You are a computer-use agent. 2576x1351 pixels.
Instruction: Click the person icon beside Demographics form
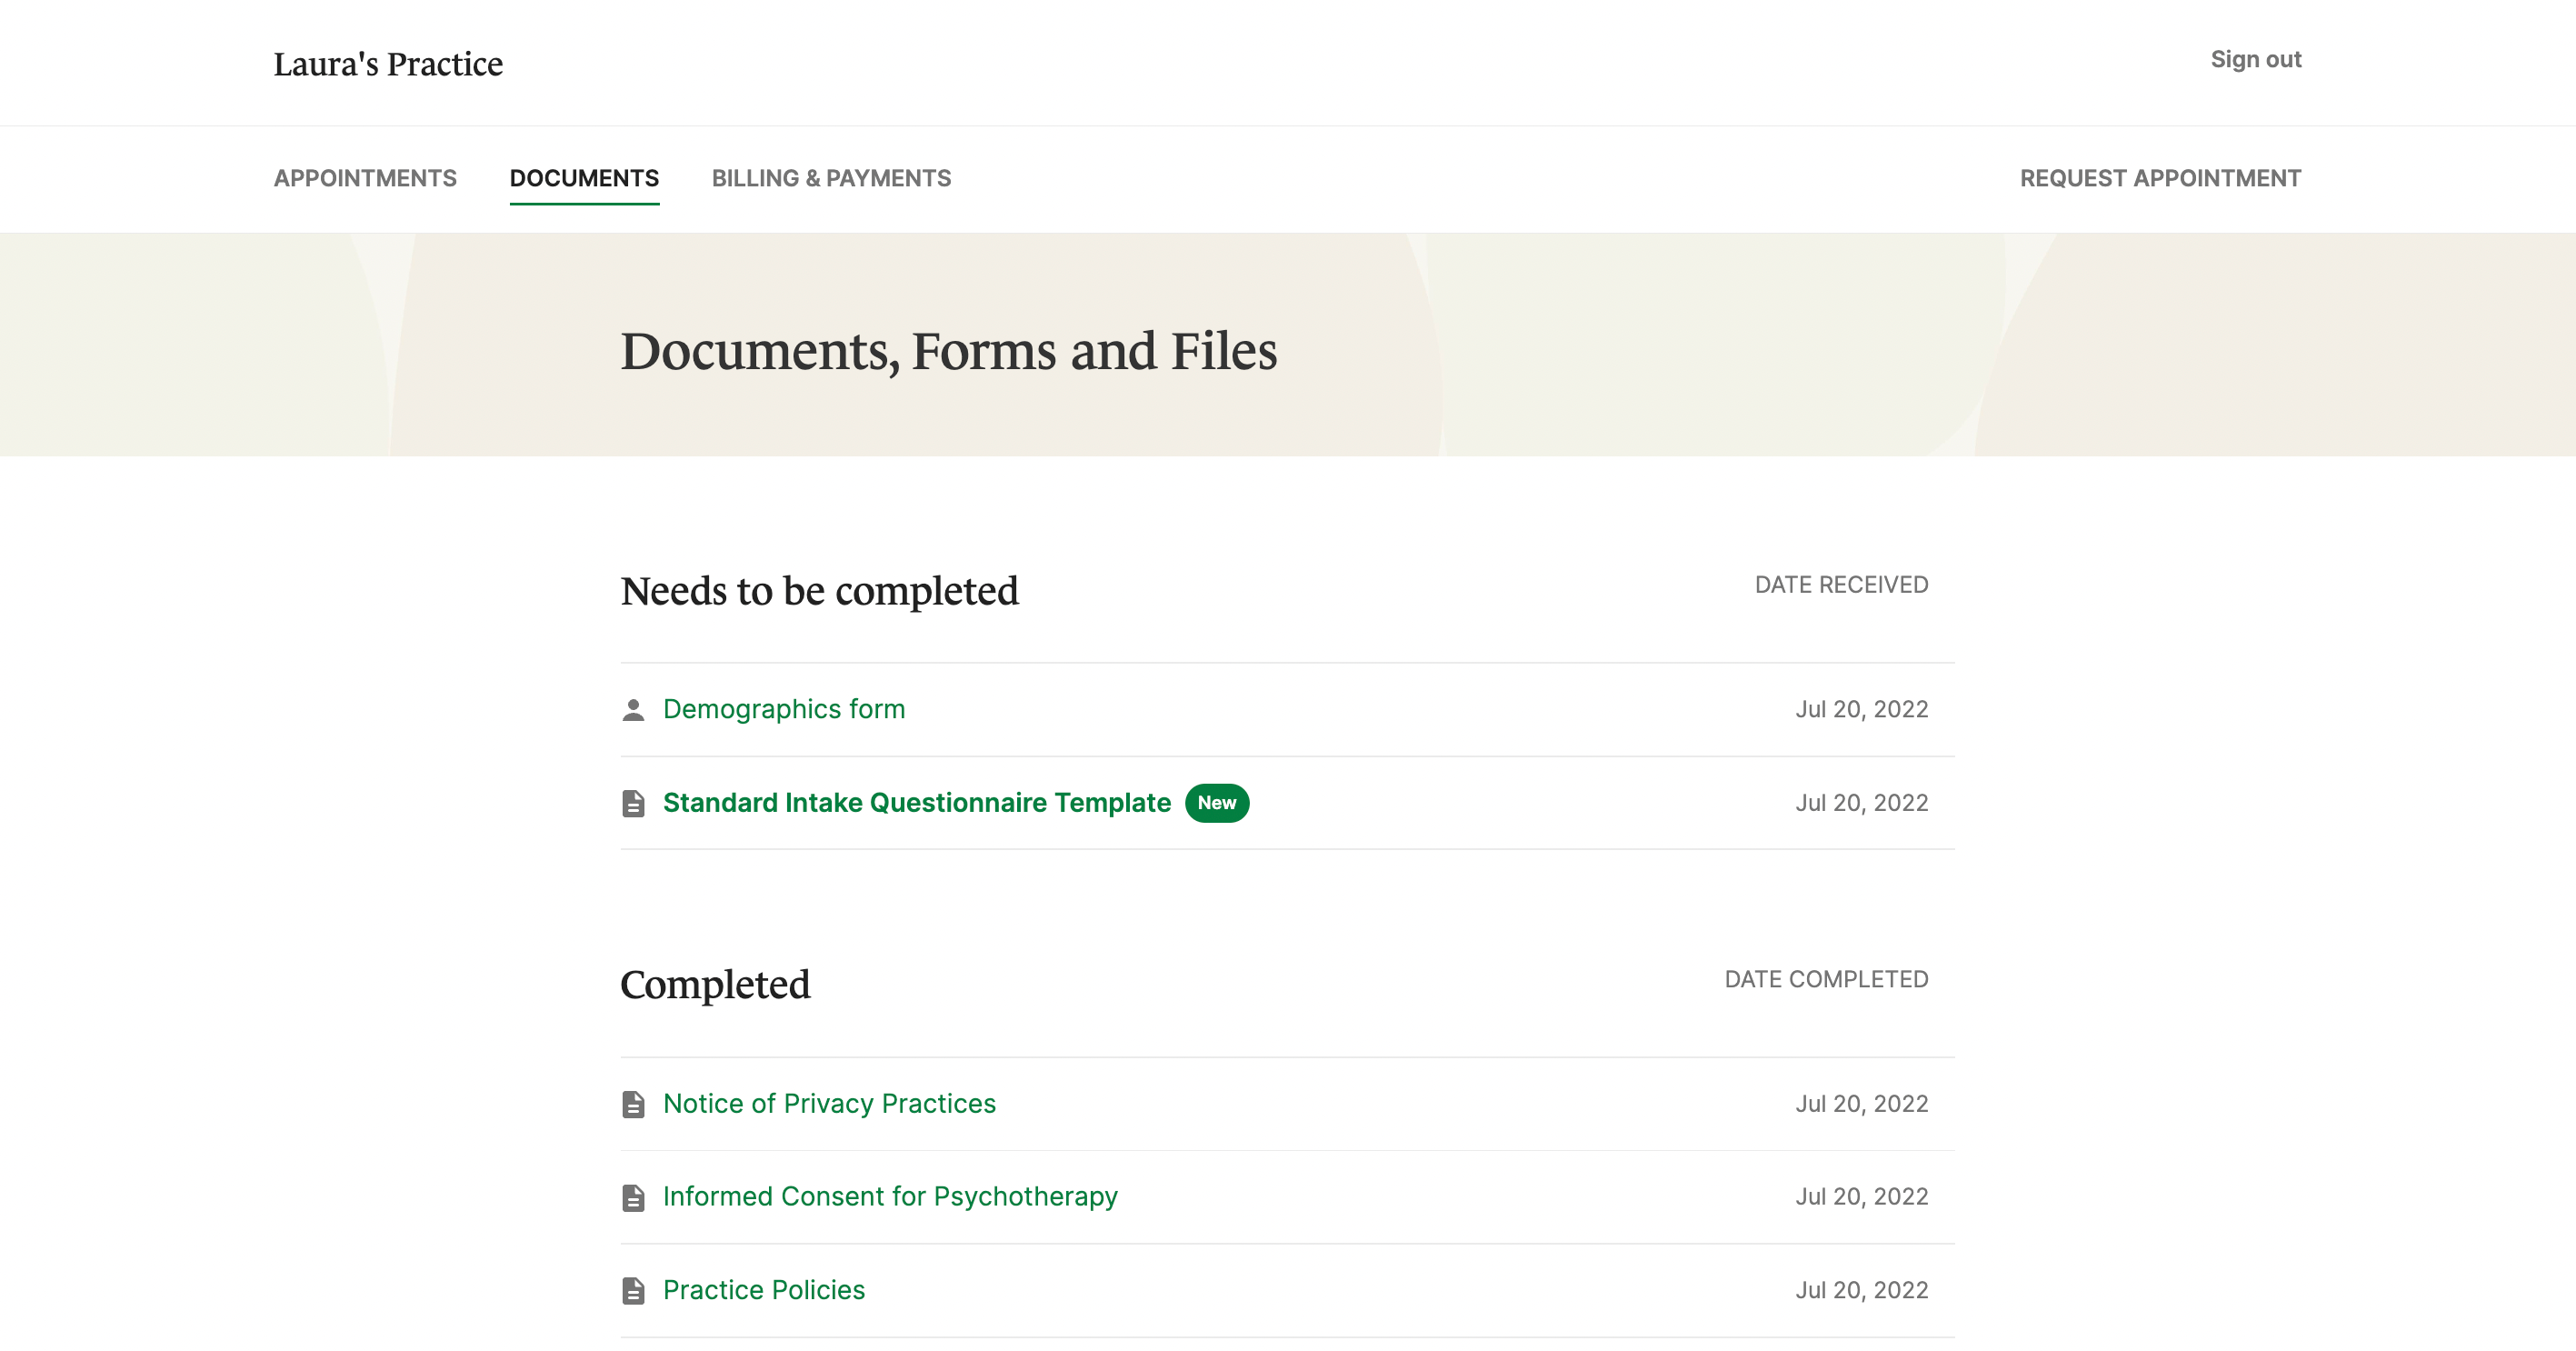(634, 709)
